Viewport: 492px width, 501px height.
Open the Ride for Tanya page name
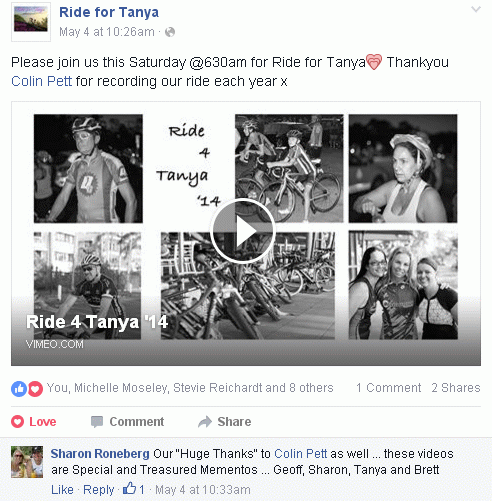[x=109, y=12]
